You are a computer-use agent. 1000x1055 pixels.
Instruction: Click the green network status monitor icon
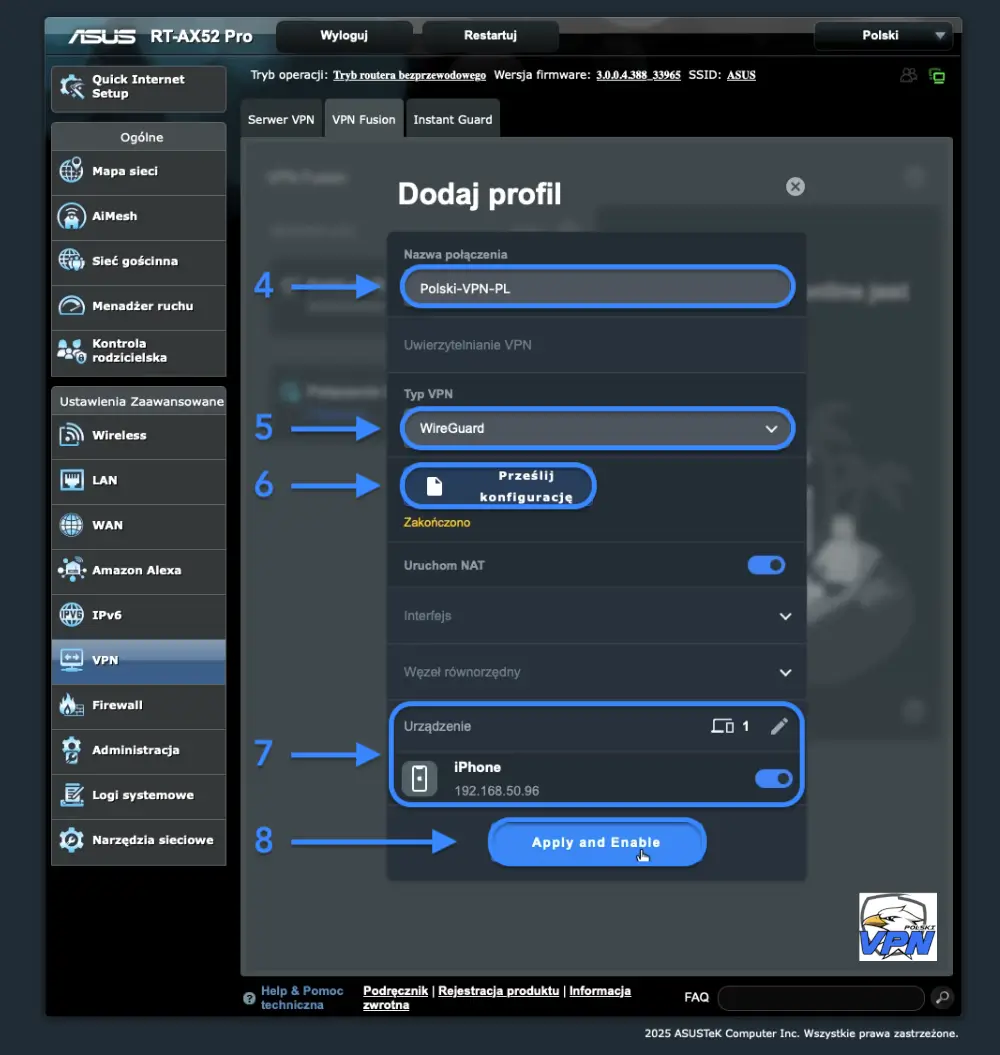[x=938, y=75]
